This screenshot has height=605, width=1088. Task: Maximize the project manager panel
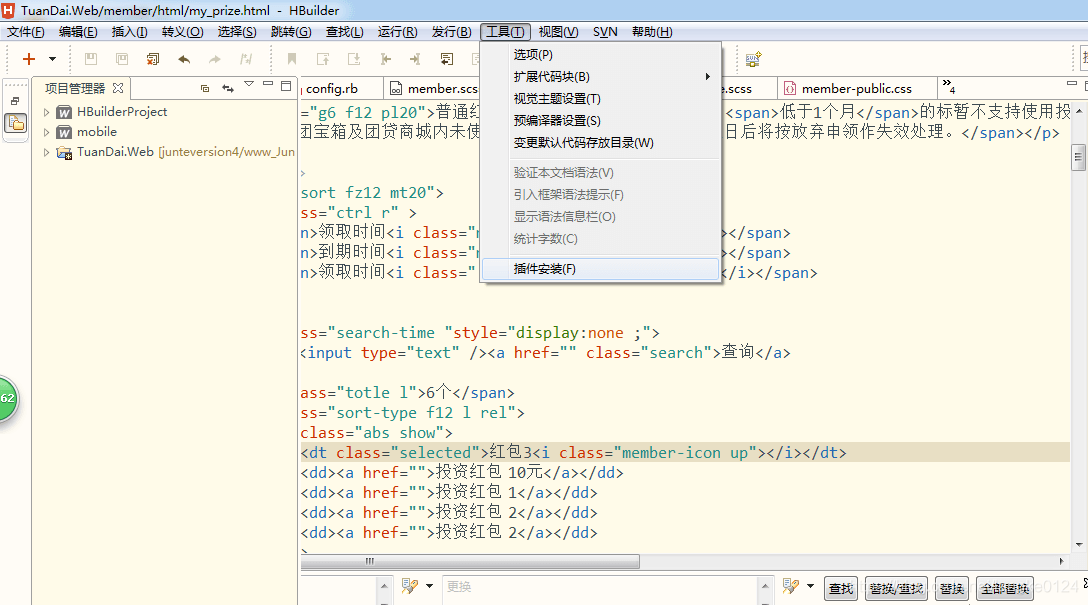(286, 86)
